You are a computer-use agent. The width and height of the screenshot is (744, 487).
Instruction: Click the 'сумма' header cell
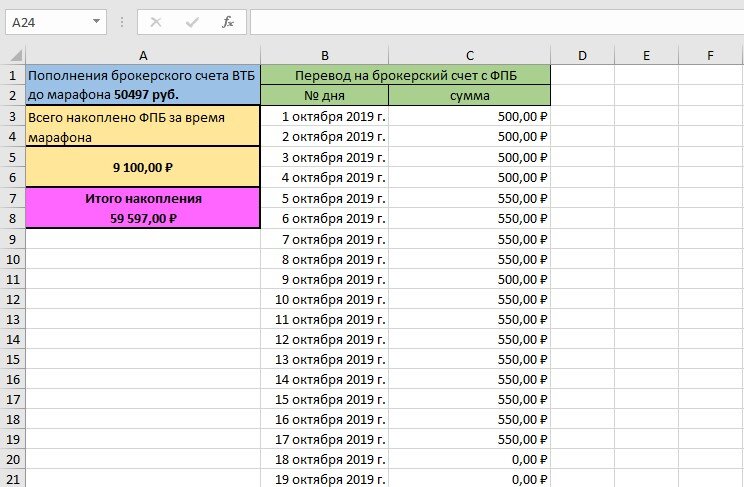click(x=470, y=95)
